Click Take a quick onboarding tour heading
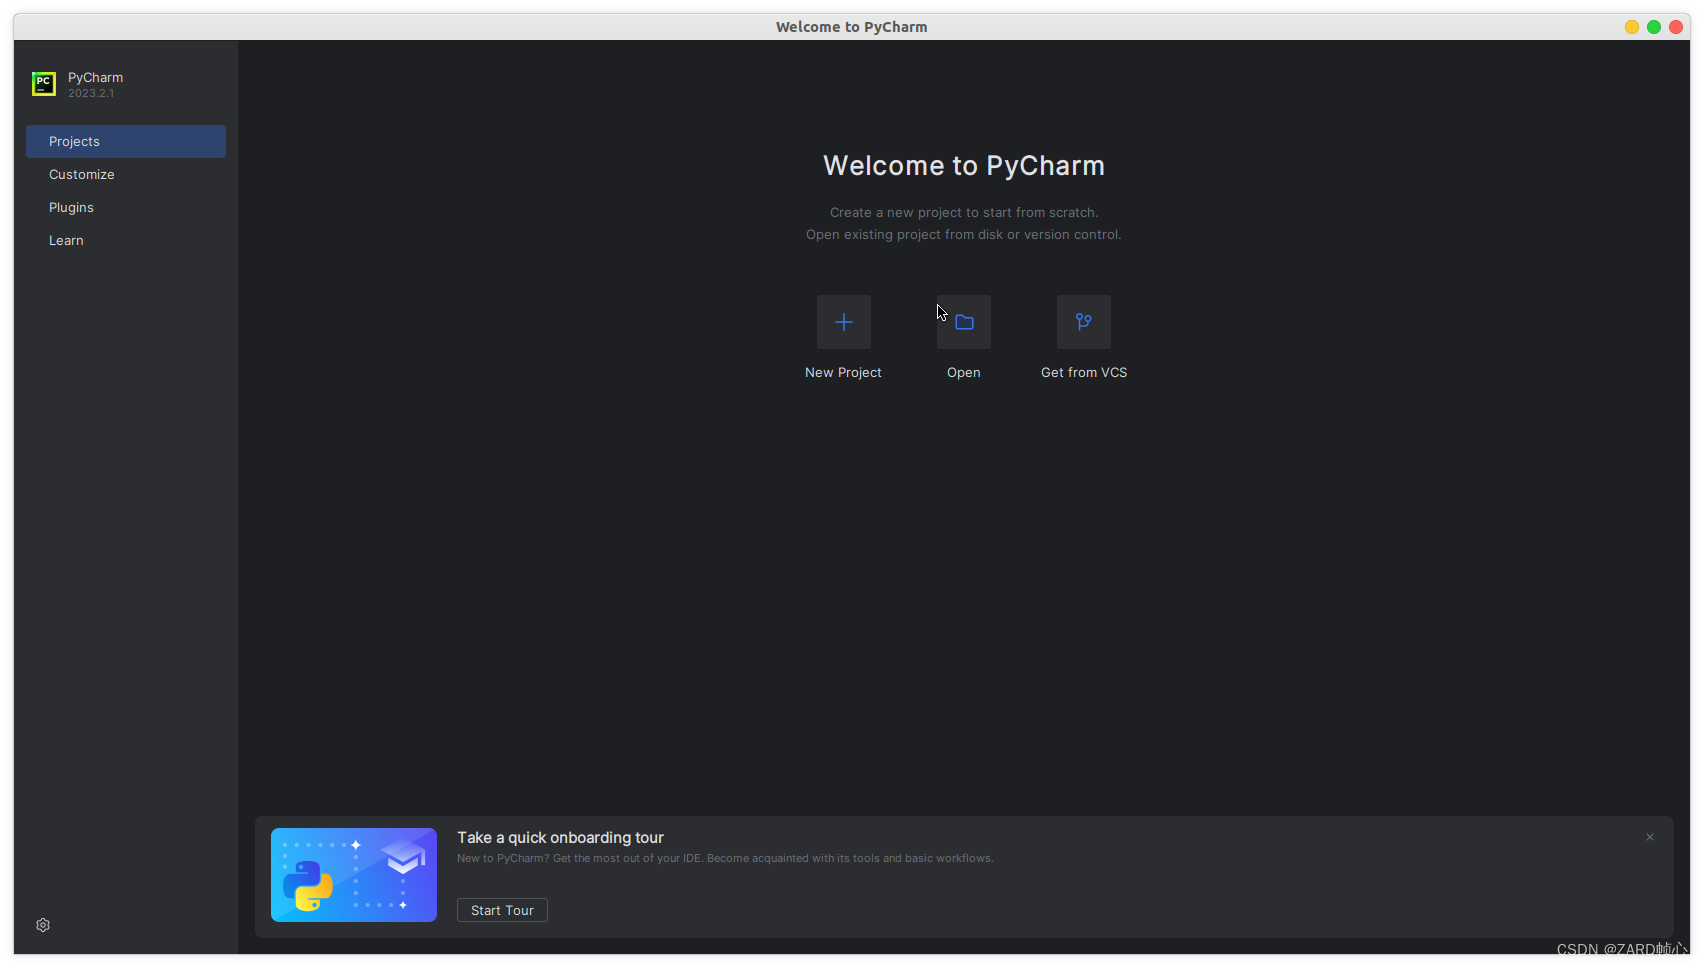 click(560, 838)
